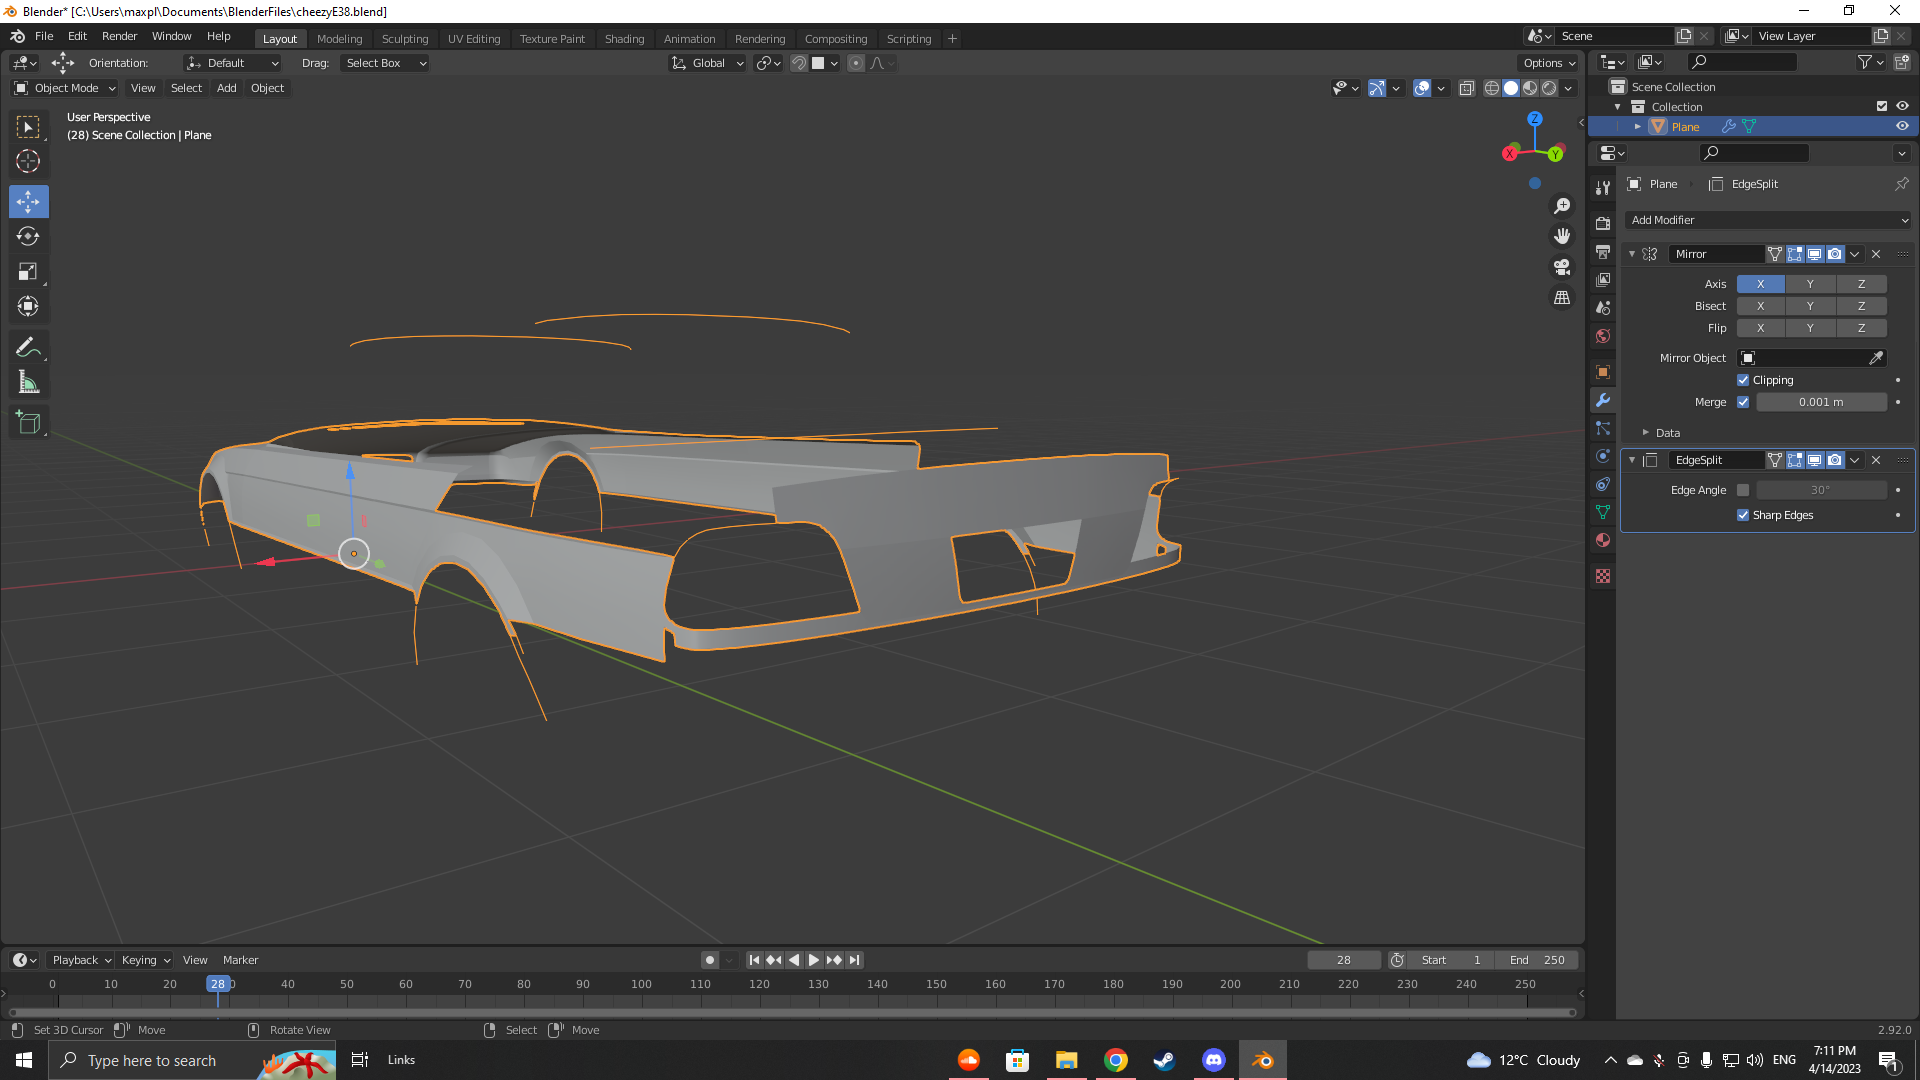Select the Rotate tool in left toolbar
The width and height of the screenshot is (1920, 1080).
tap(28, 237)
